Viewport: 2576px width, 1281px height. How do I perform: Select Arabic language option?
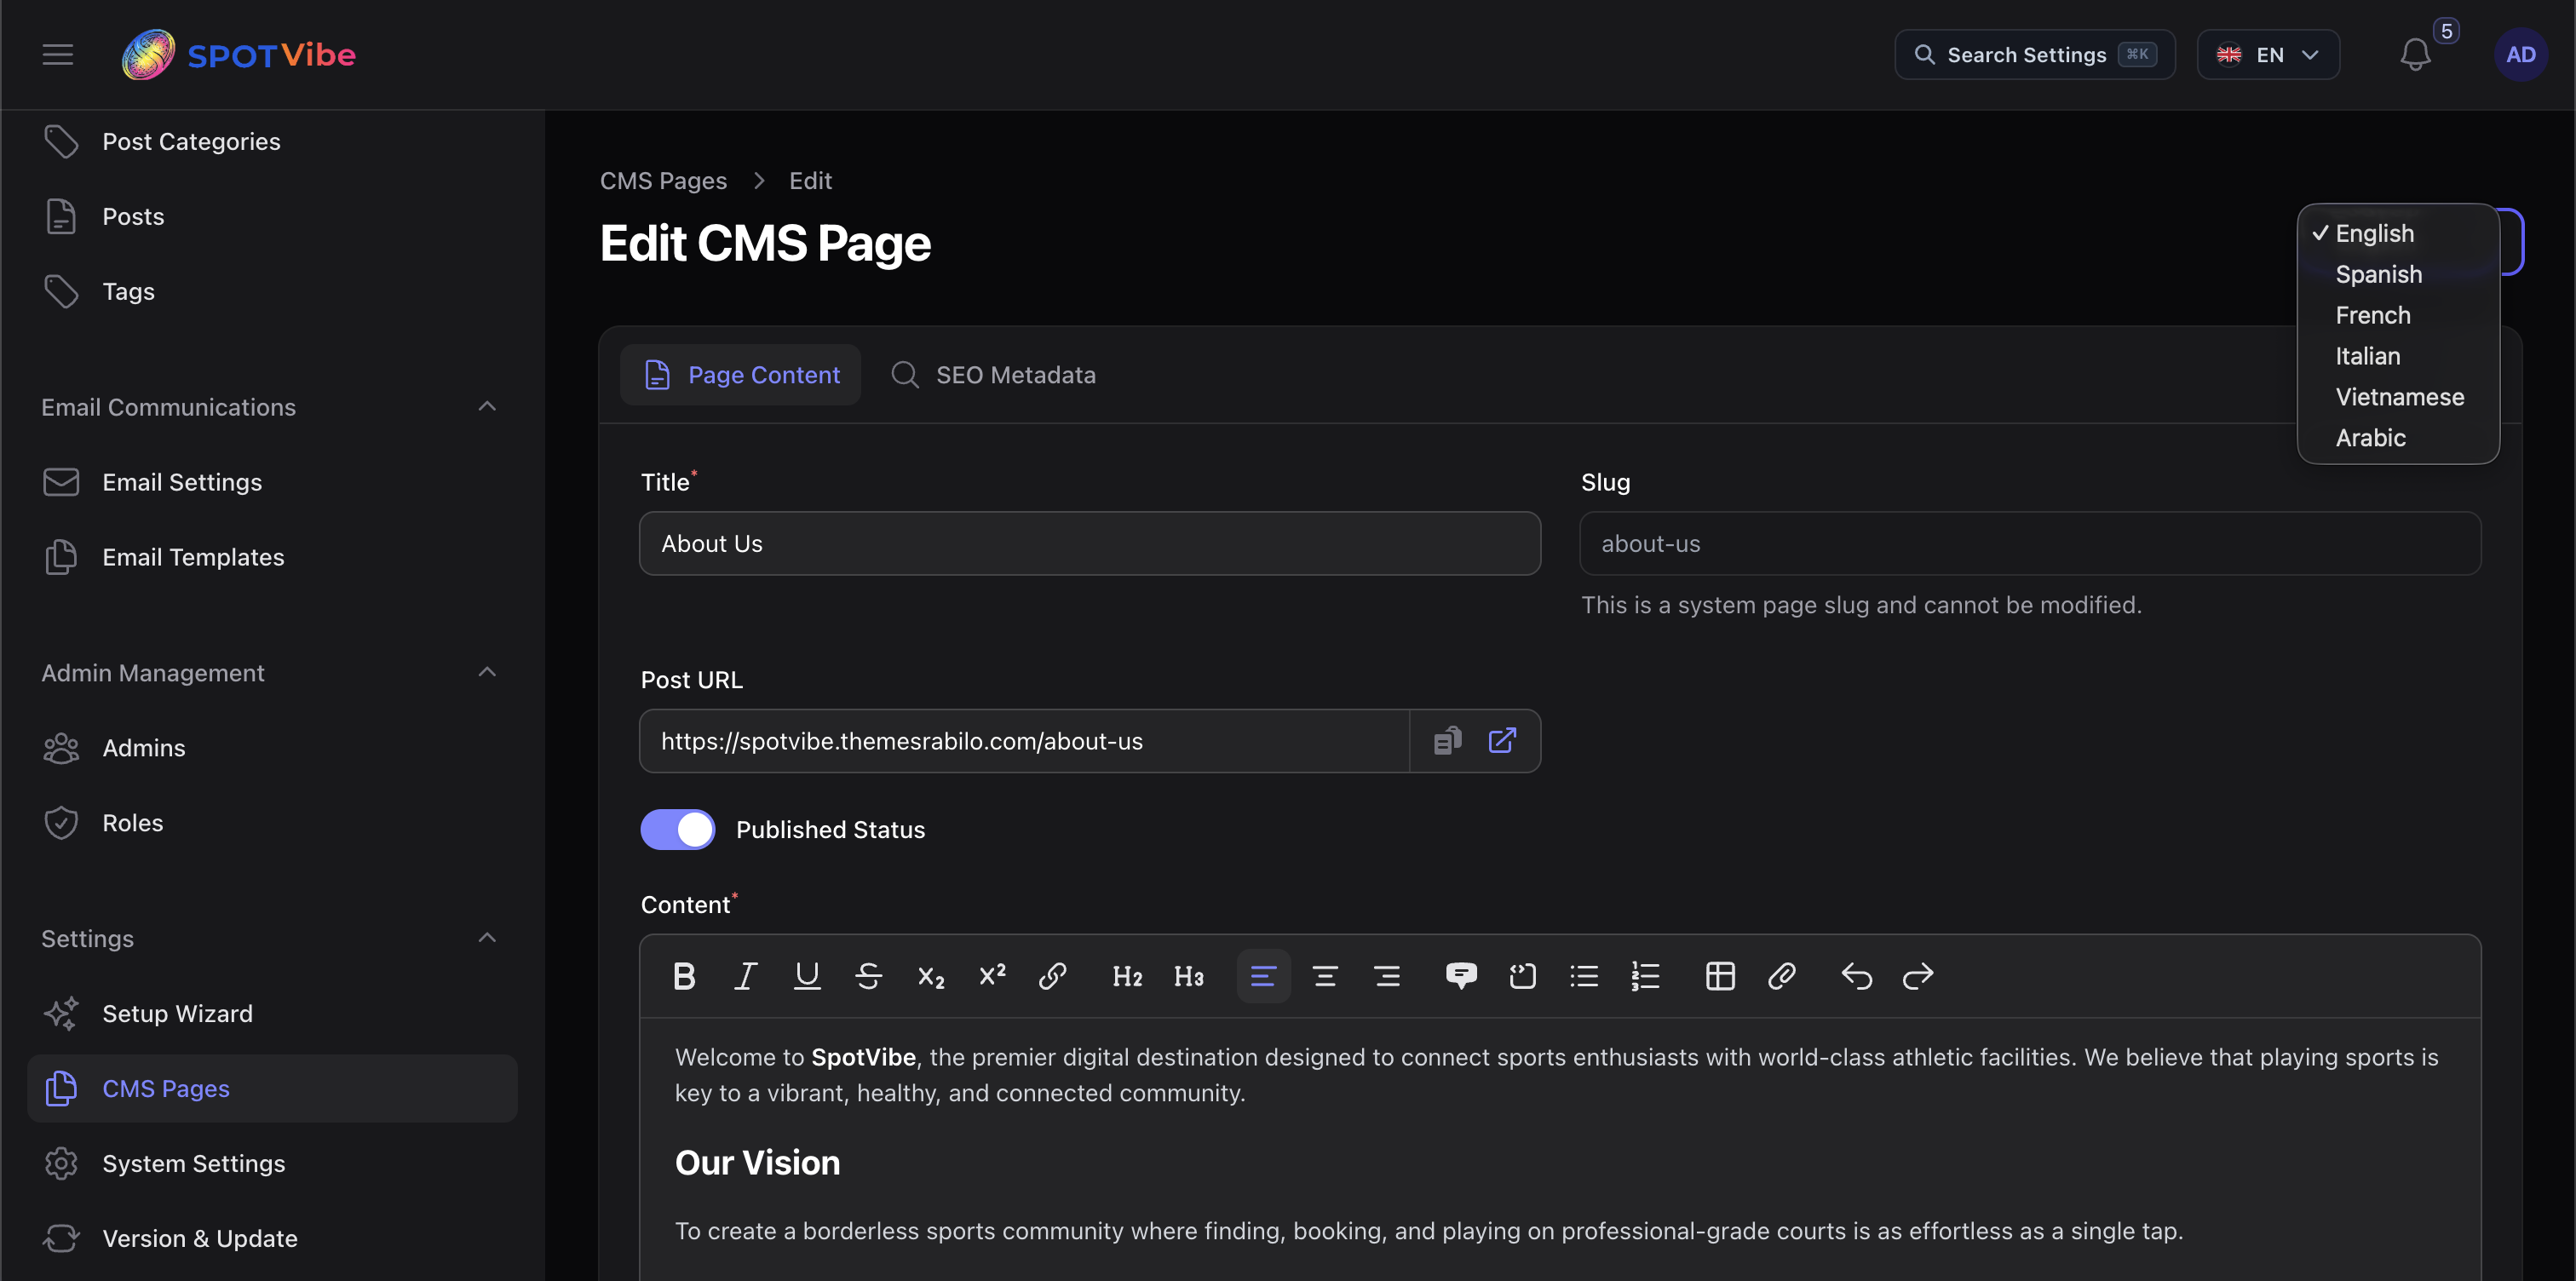tap(2398, 438)
